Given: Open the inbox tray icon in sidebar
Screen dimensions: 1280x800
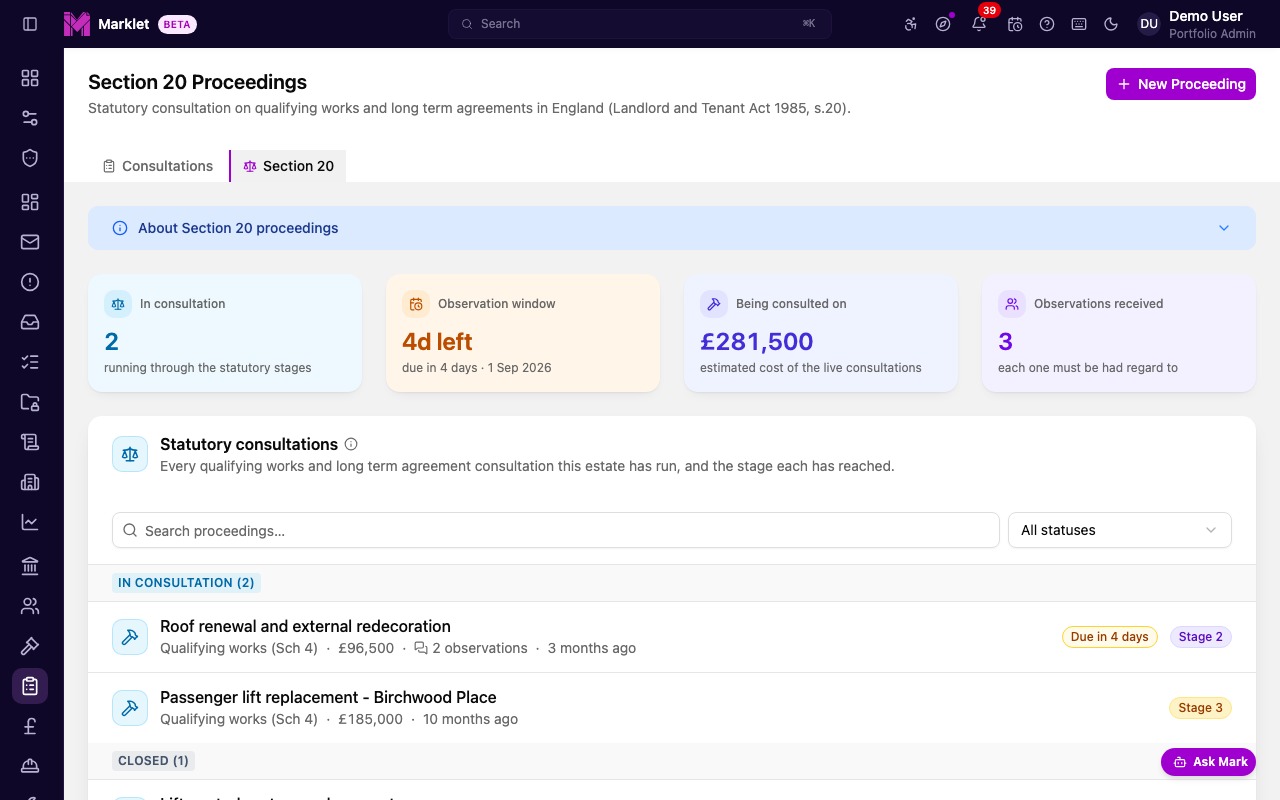Looking at the screenshot, I should (x=30, y=322).
